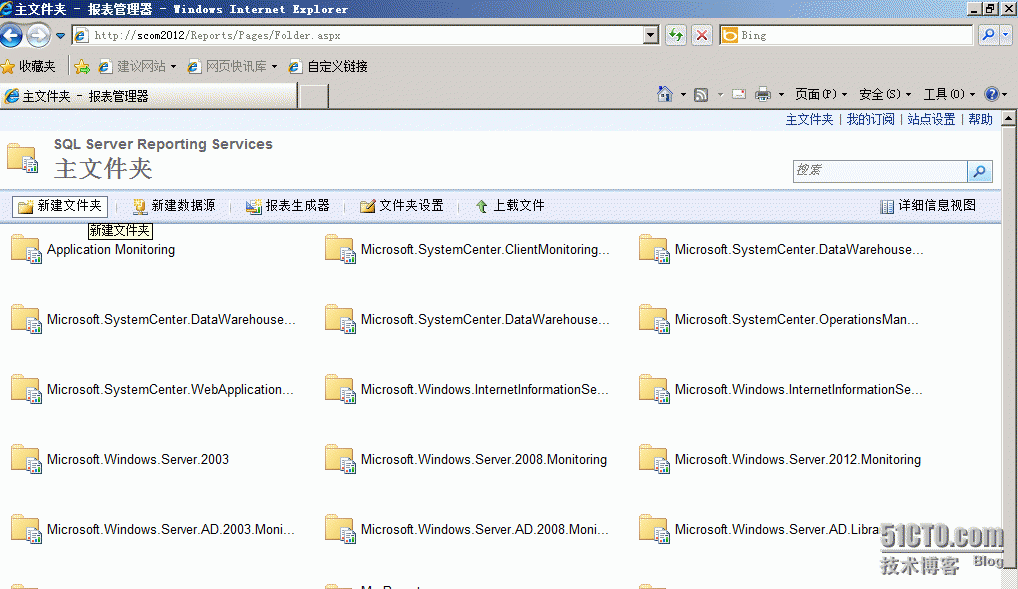The width and height of the screenshot is (1018, 589).
Task: Switch to 详细信息视图
Action: point(928,206)
